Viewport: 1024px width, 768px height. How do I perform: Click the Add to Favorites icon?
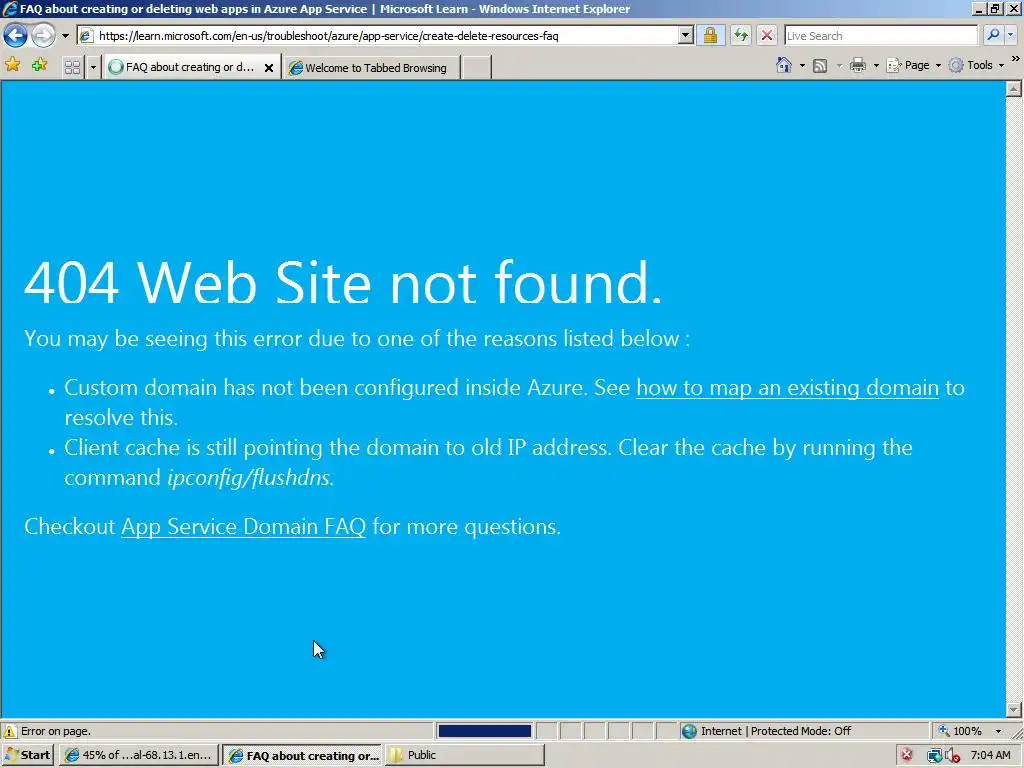[x=40, y=65]
